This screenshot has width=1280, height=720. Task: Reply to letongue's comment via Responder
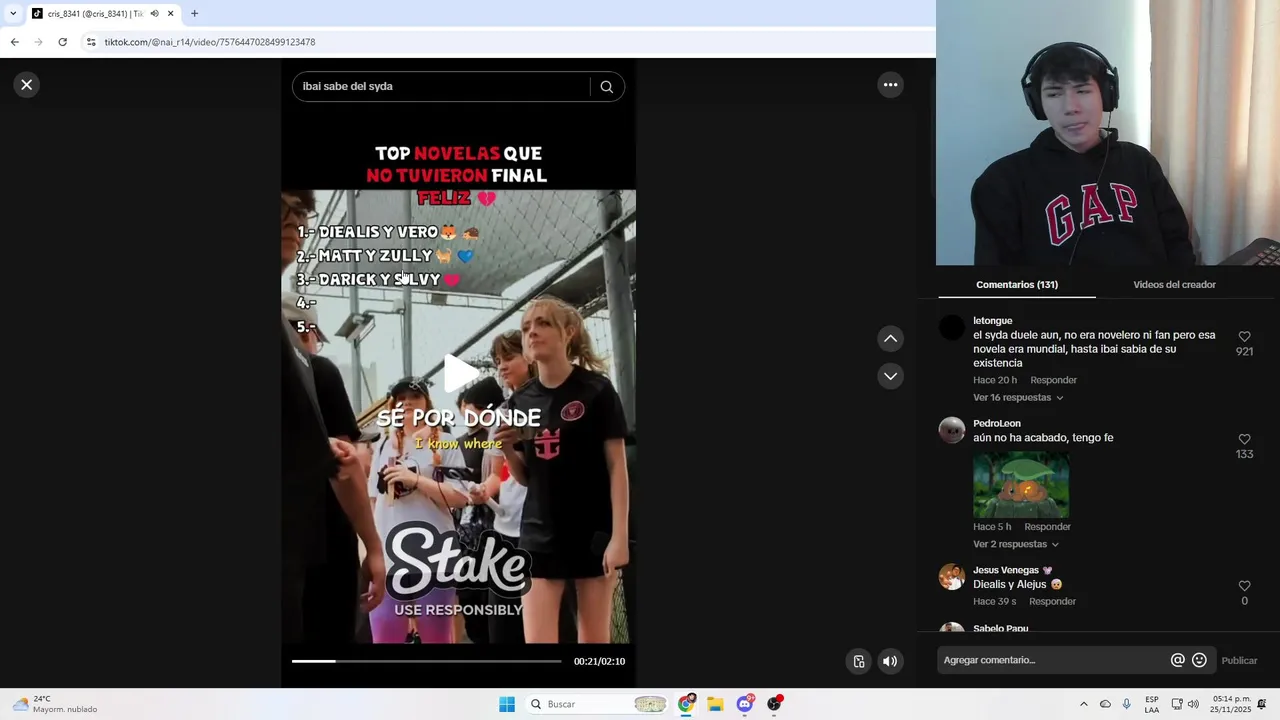point(1053,380)
